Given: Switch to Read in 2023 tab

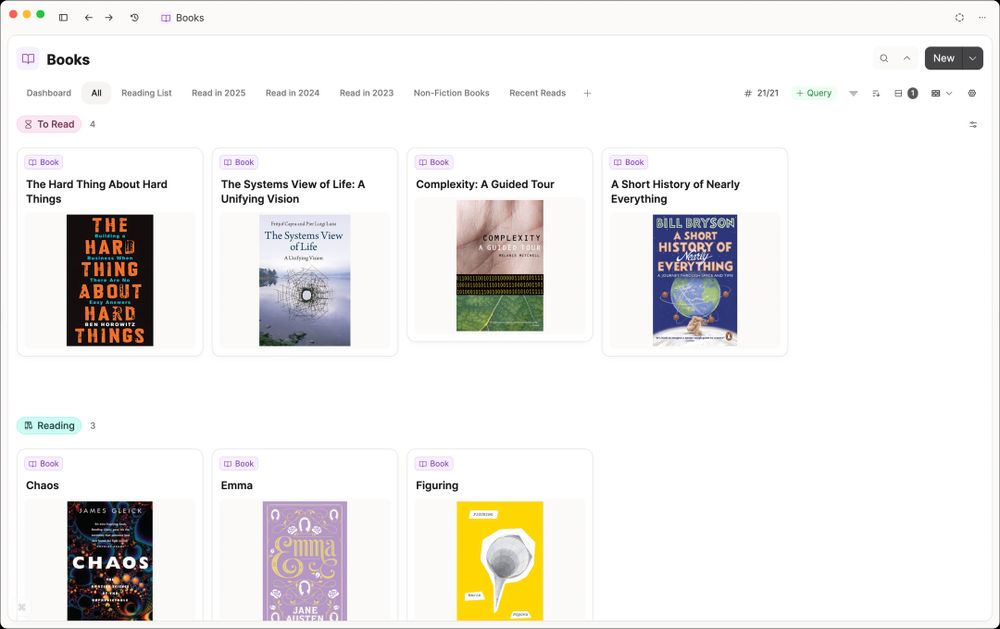Looking at the screenshot, I should pos(367,93).
